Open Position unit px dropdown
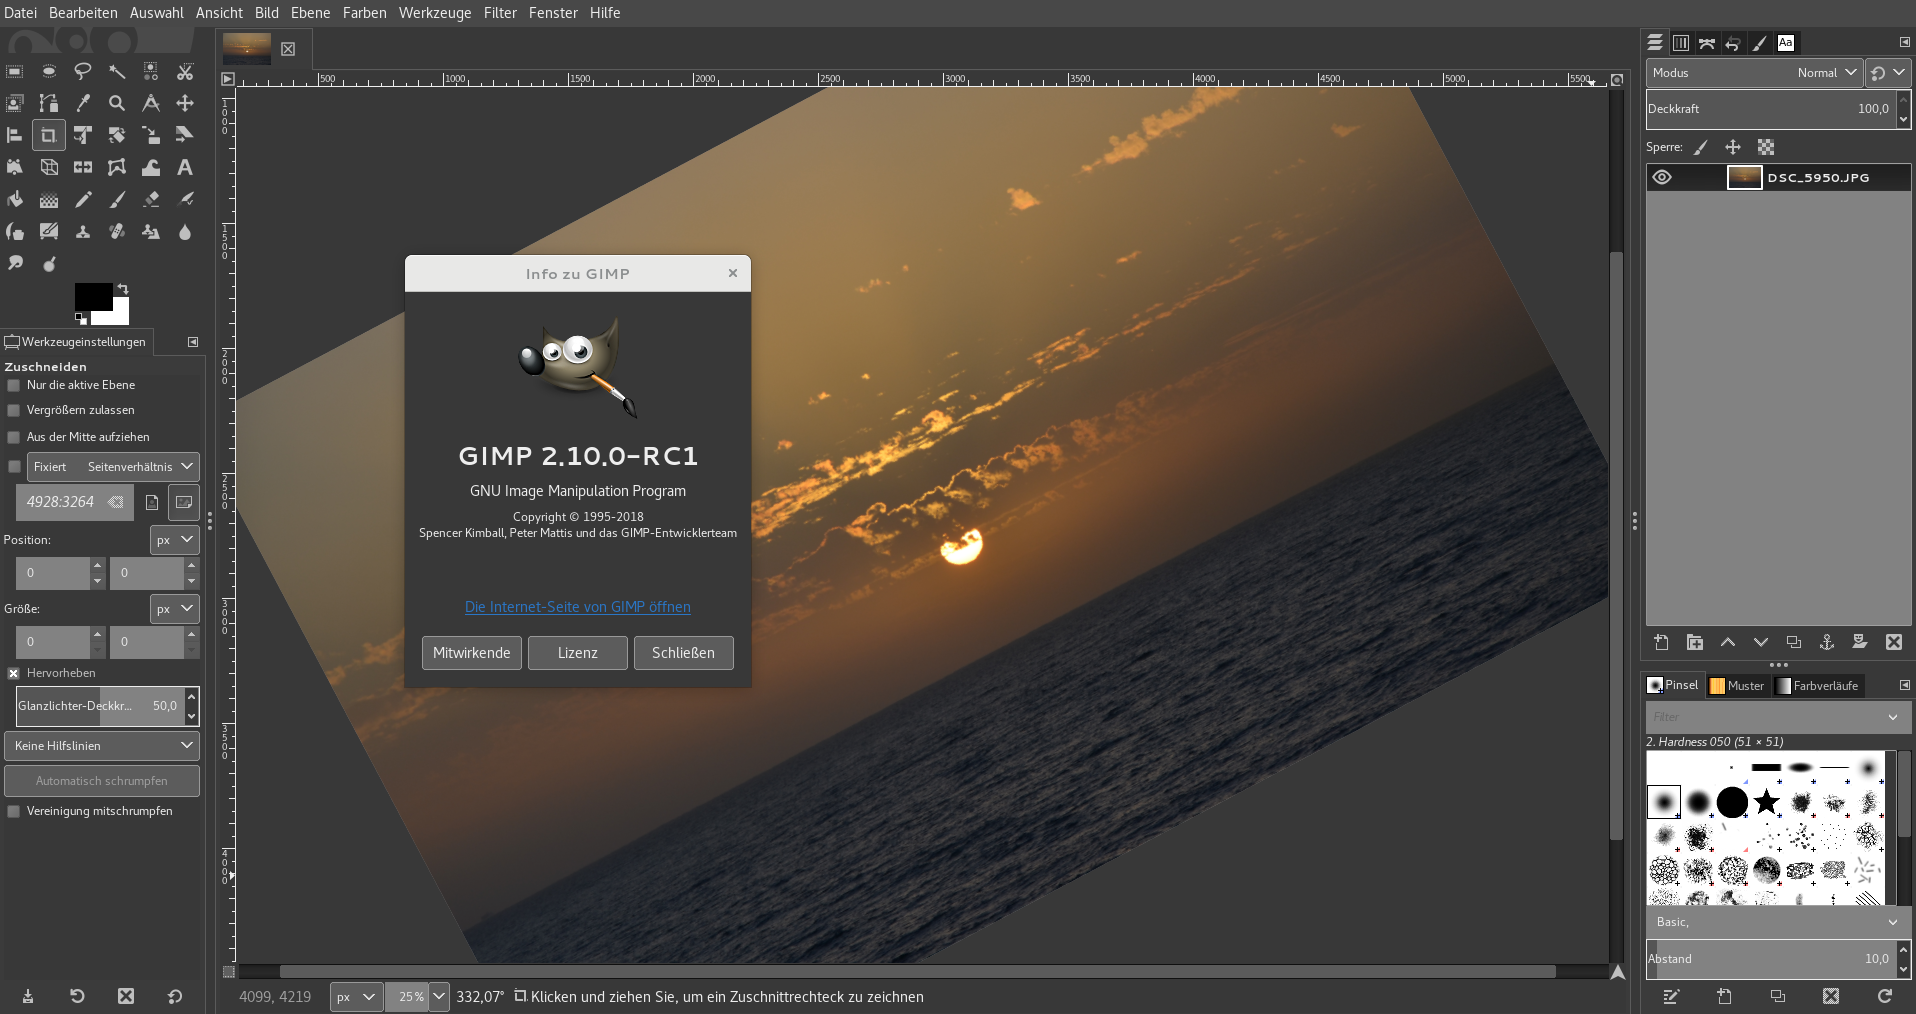The image size is (1916, 1014). (x=175, y=540)
